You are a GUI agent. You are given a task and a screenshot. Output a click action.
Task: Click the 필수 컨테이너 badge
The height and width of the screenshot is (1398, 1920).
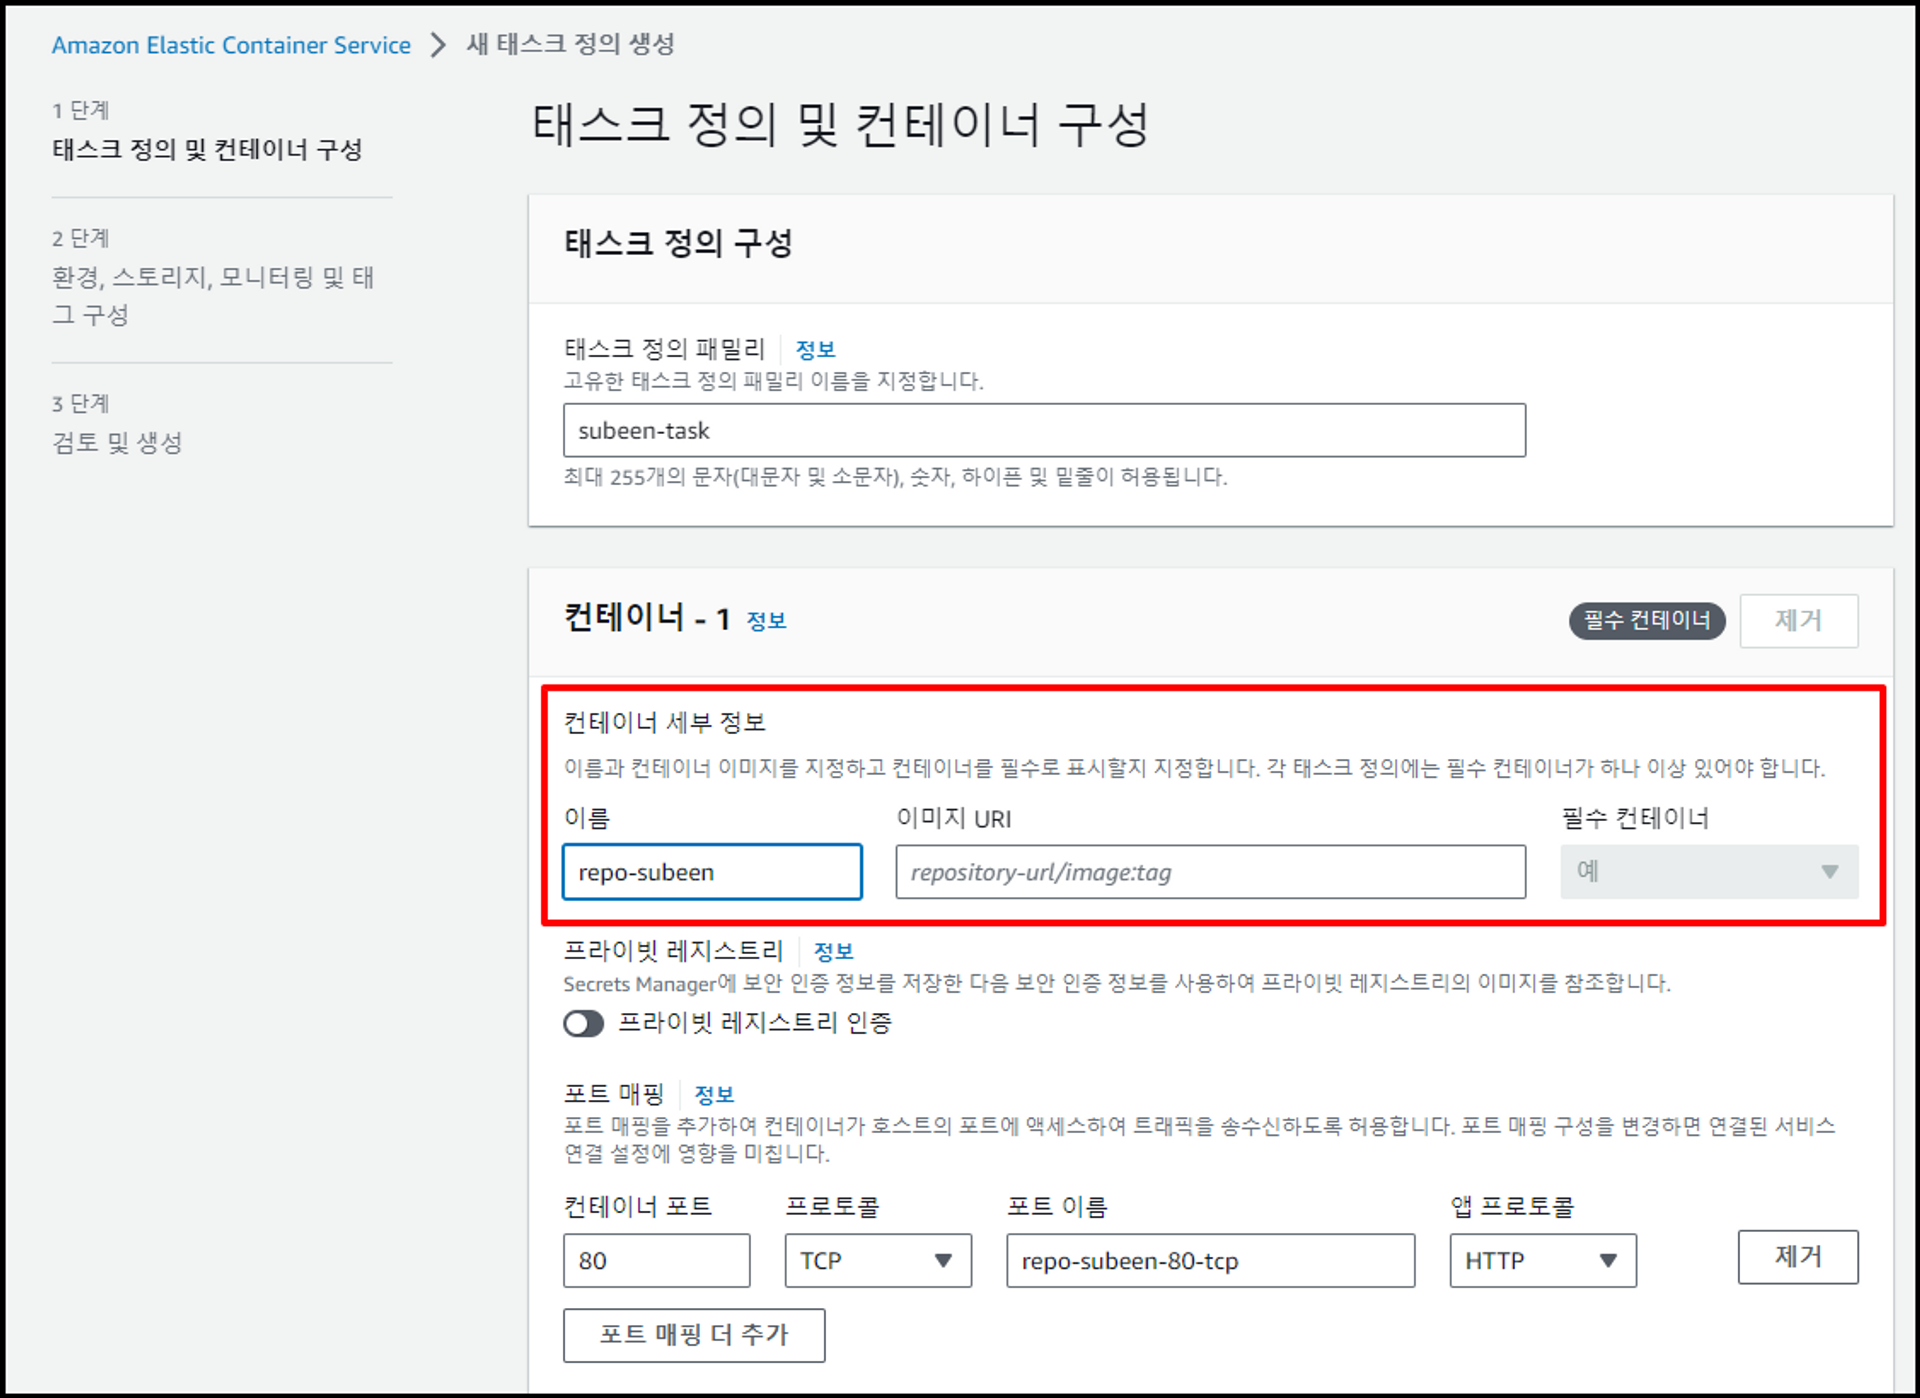1646,620
